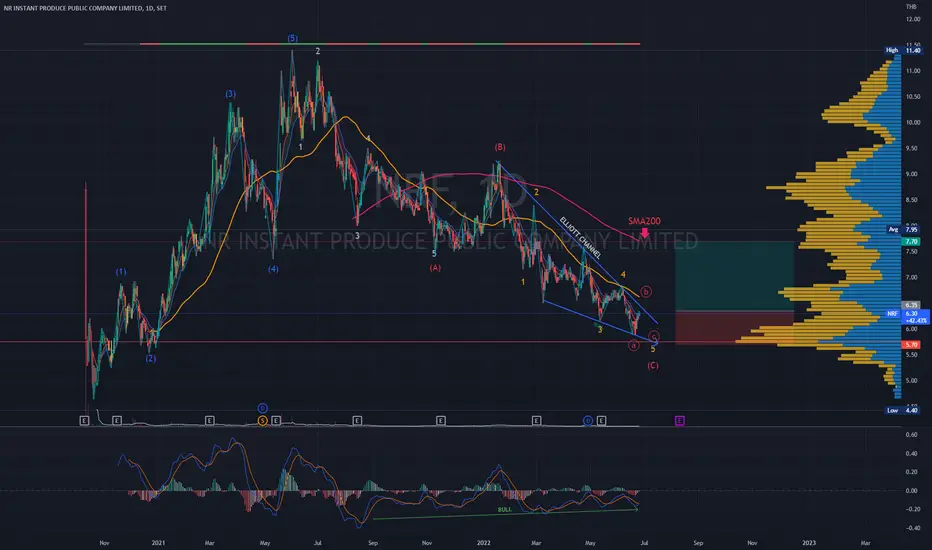Screen dimensions: 932x550
Task: Select the blue (3) wave label
Action: pos(231,94)
